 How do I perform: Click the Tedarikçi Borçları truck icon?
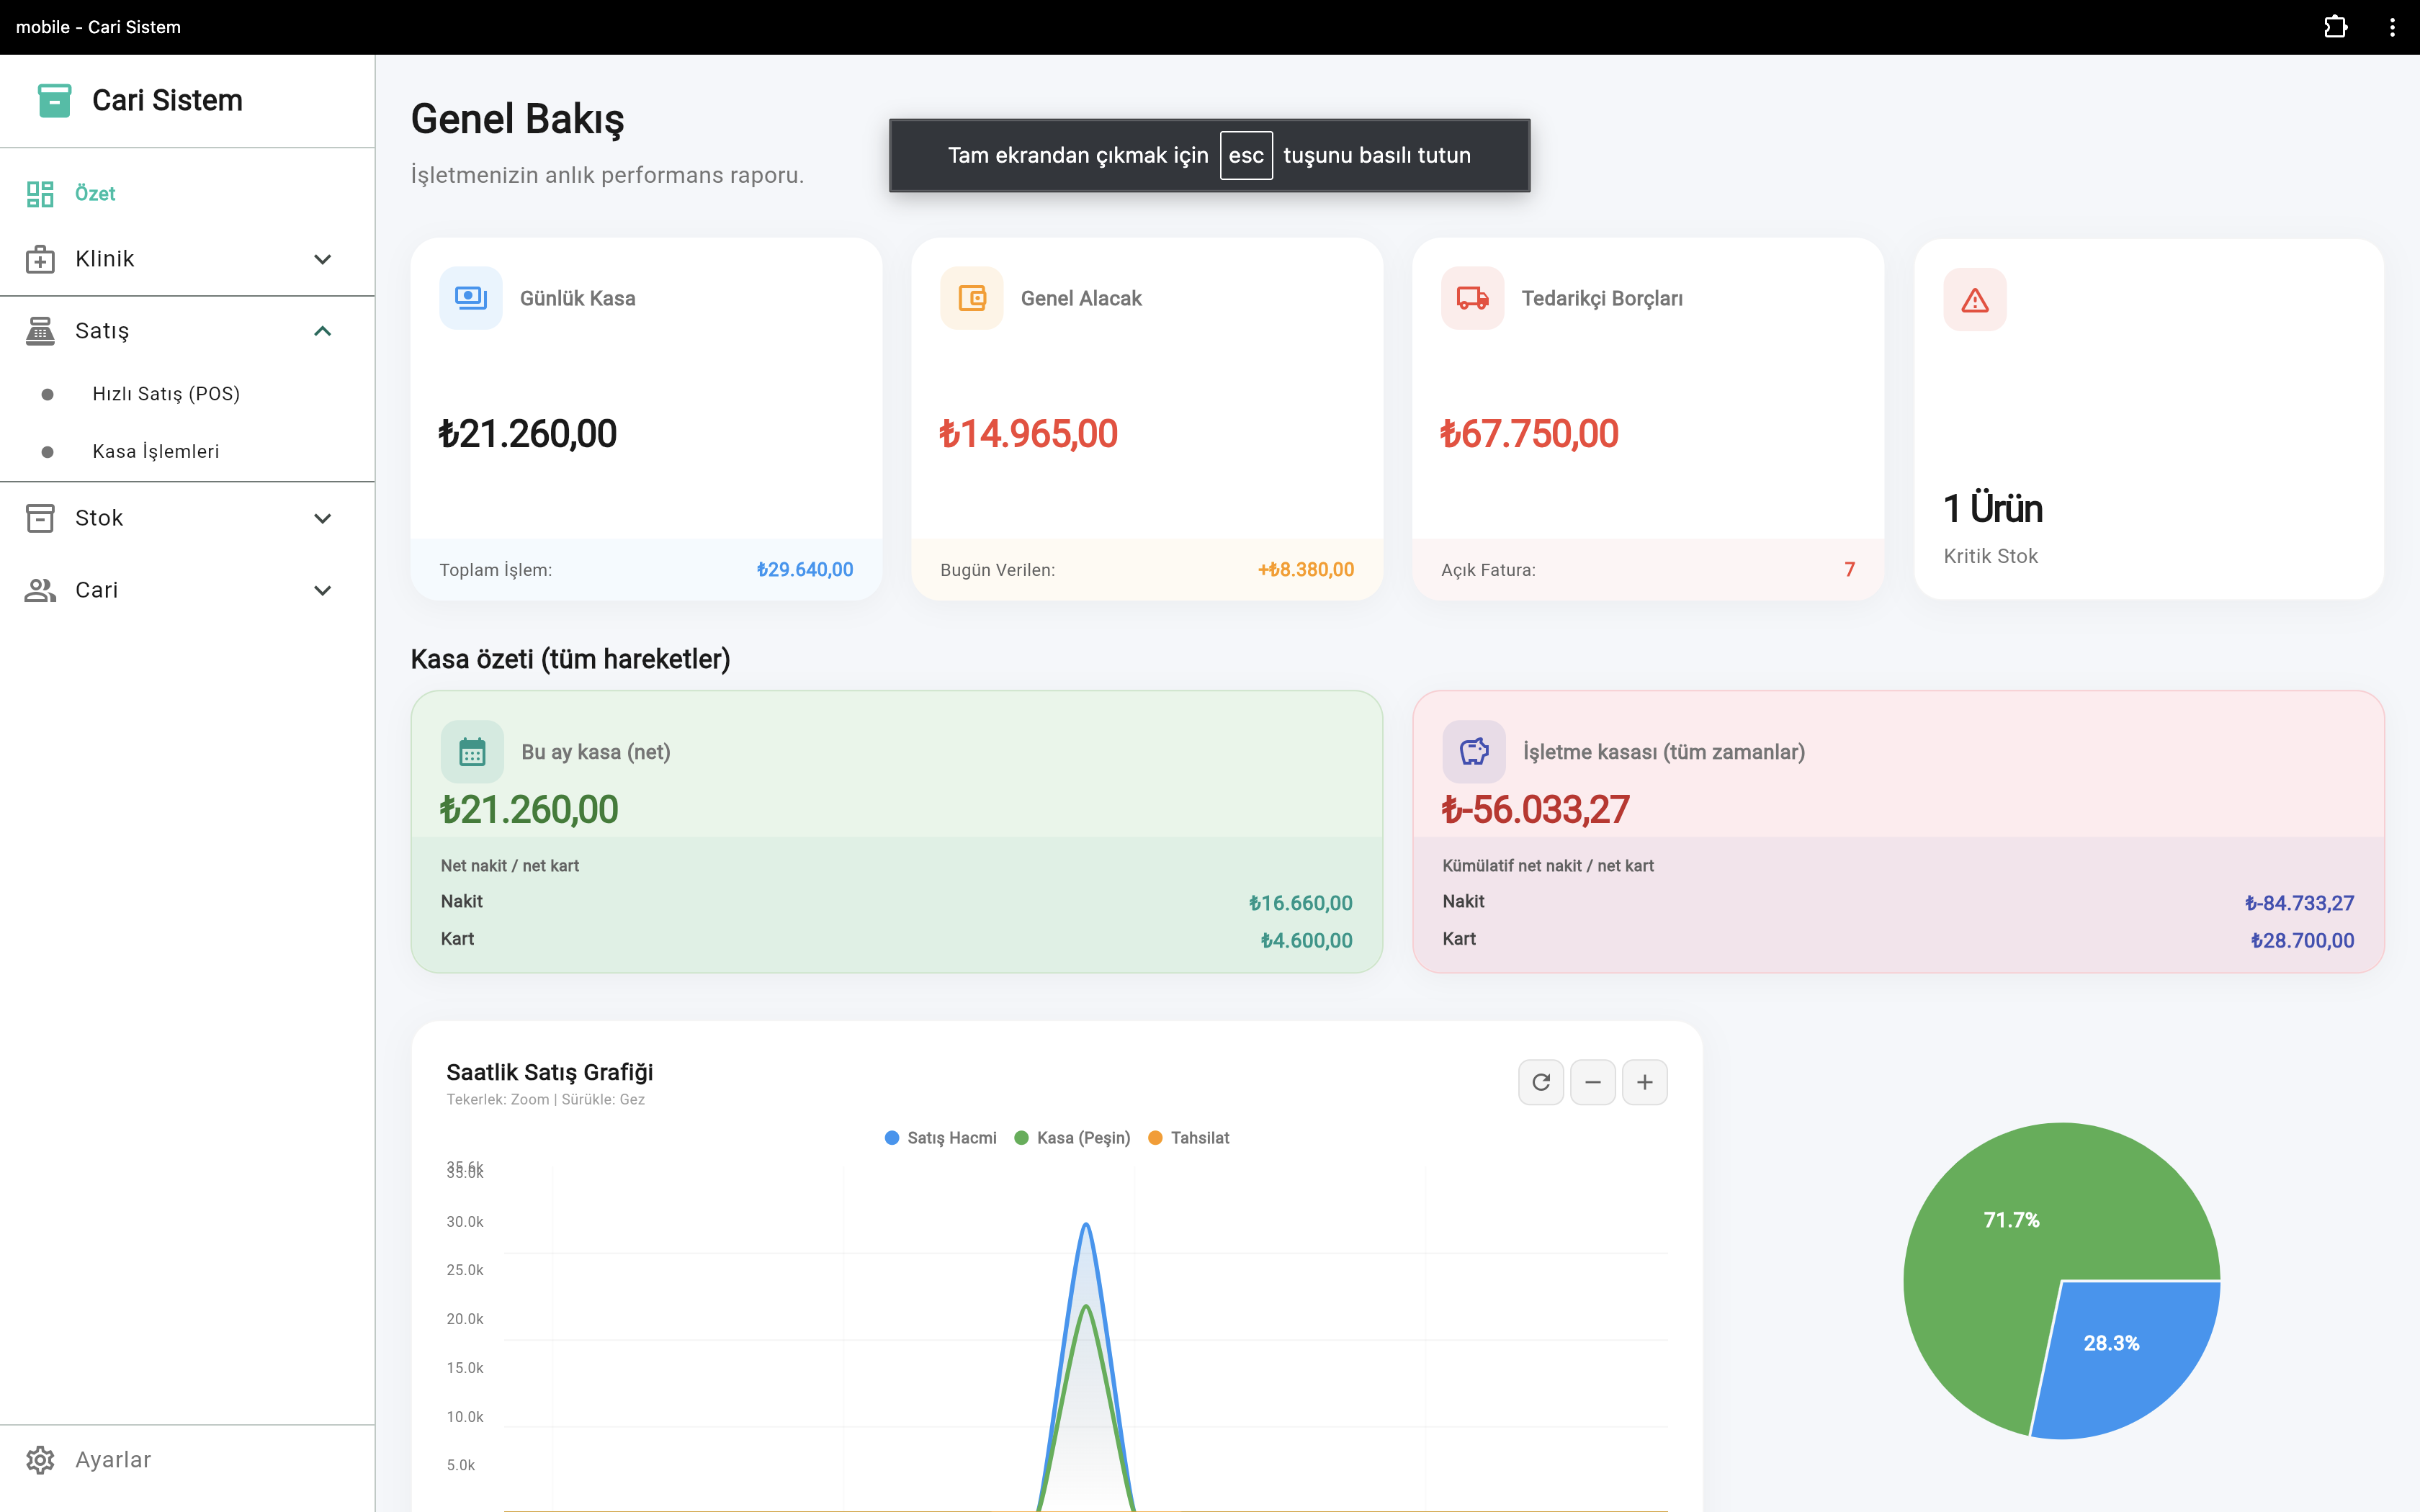tap(1473, 298)
